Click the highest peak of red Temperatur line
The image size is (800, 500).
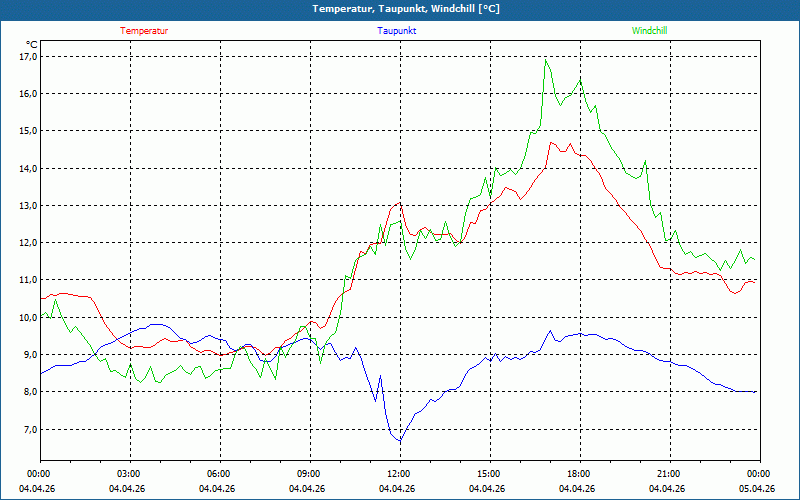[551, 142]
